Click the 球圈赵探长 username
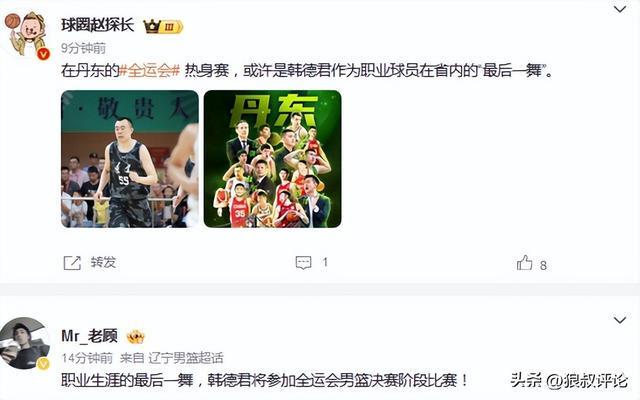 (x=98, y=25)
